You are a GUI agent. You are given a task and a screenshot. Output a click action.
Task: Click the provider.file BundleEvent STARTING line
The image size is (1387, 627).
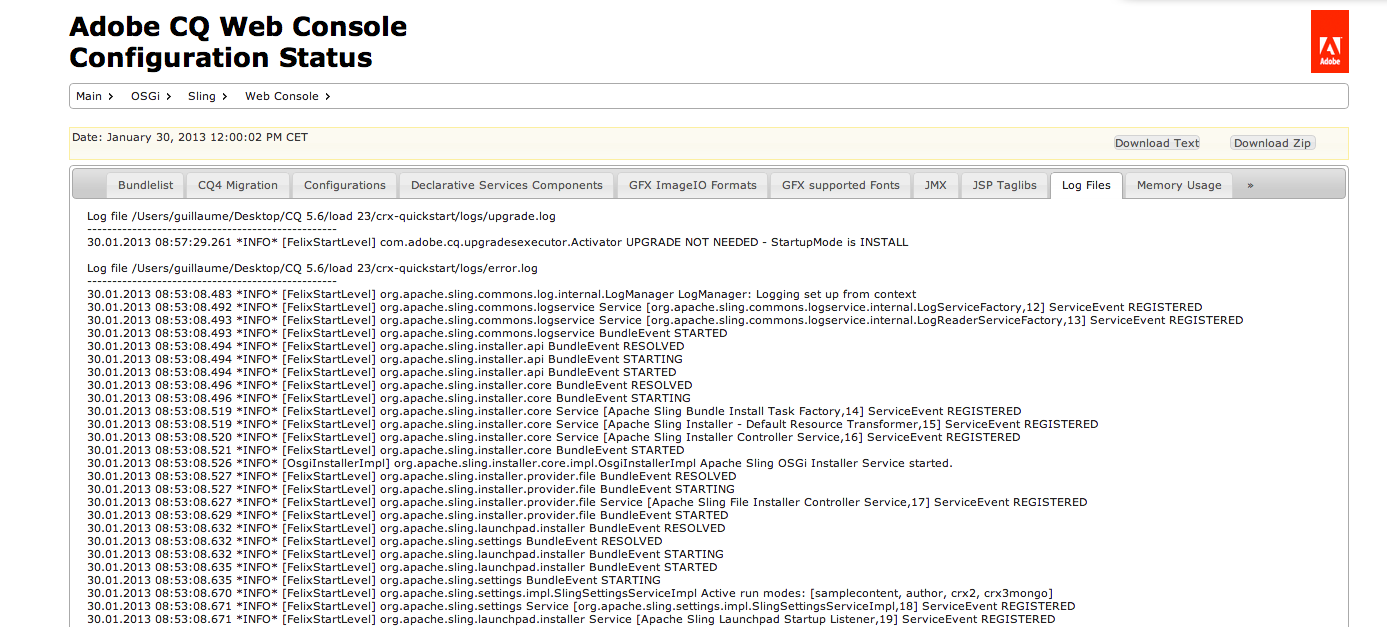point(411,489)
